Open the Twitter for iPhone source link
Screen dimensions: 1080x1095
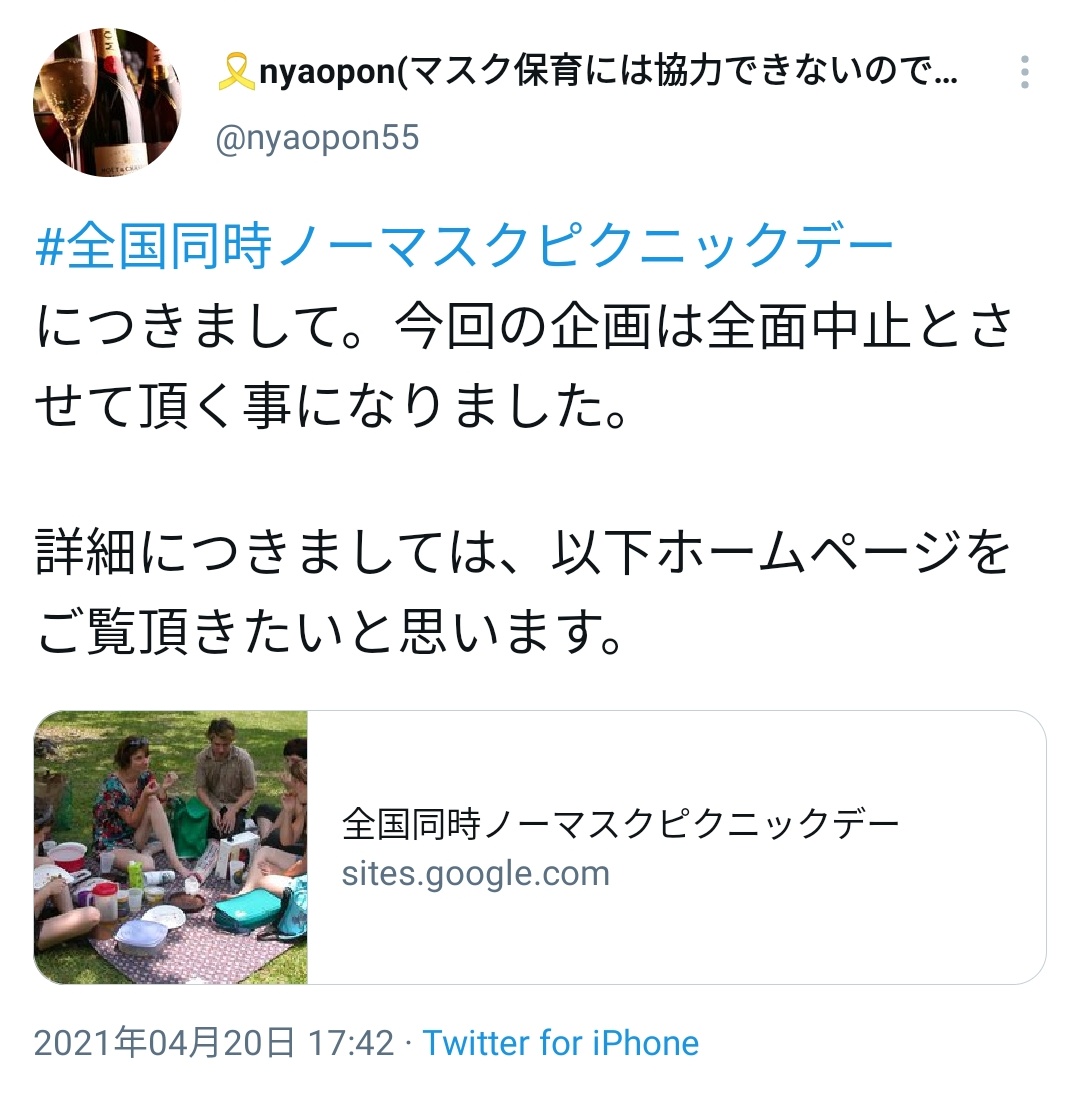561,1043
